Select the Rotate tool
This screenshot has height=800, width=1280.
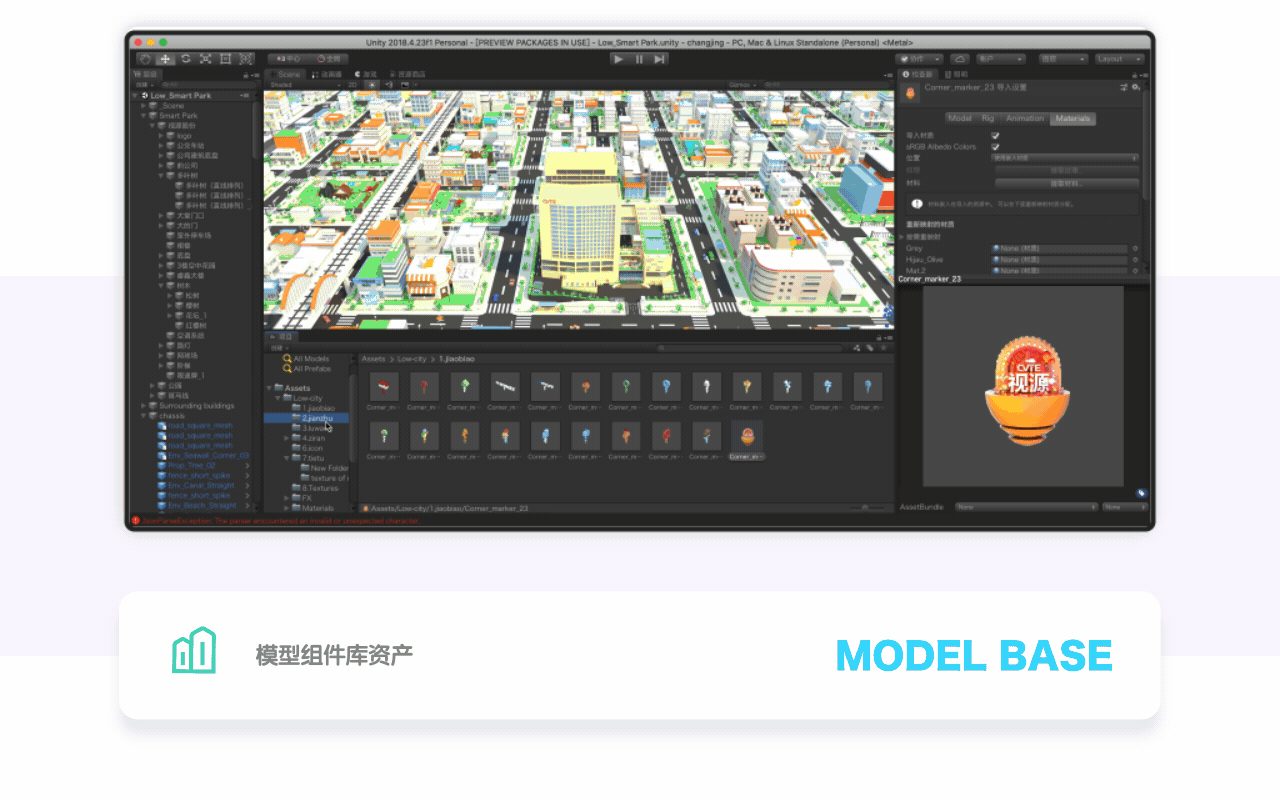pyautogui.click(x=185, y=59)
